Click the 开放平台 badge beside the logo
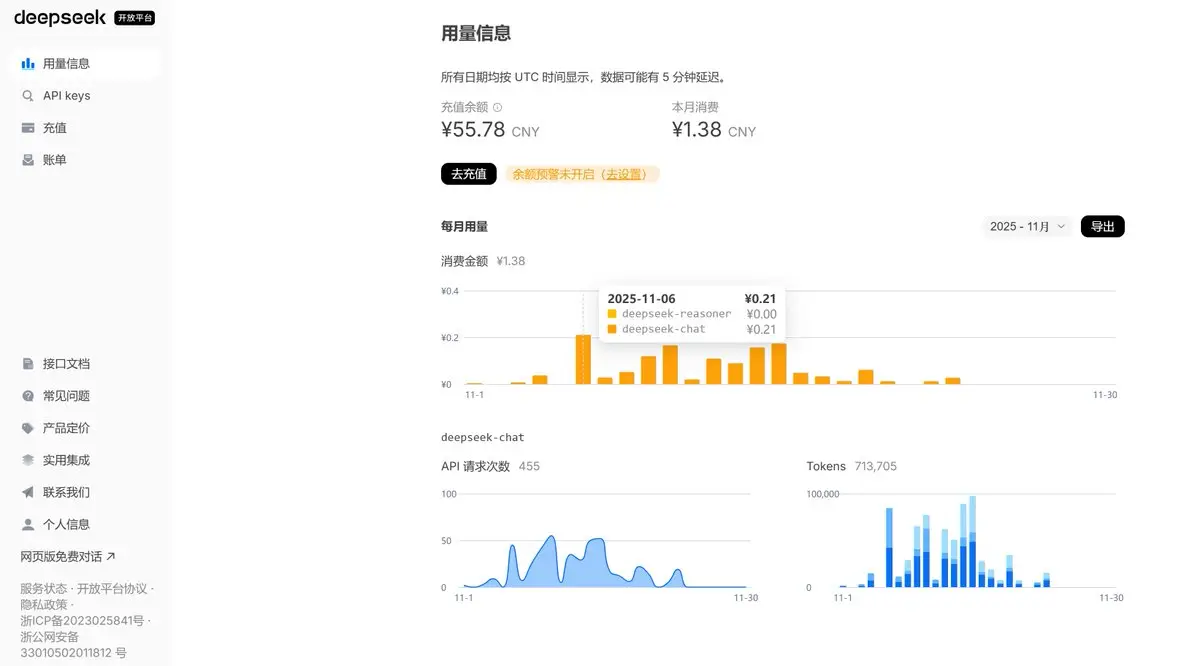Screen dimensions: 1200x666 135,18
